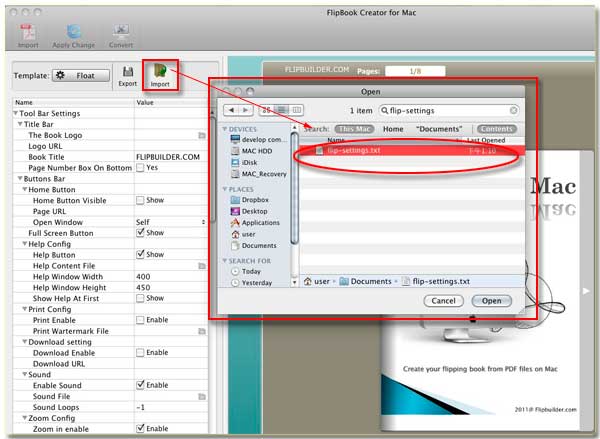Switch Open dialog to list view
The width and height of the screenshot is (600, 439).
point(281,110)
